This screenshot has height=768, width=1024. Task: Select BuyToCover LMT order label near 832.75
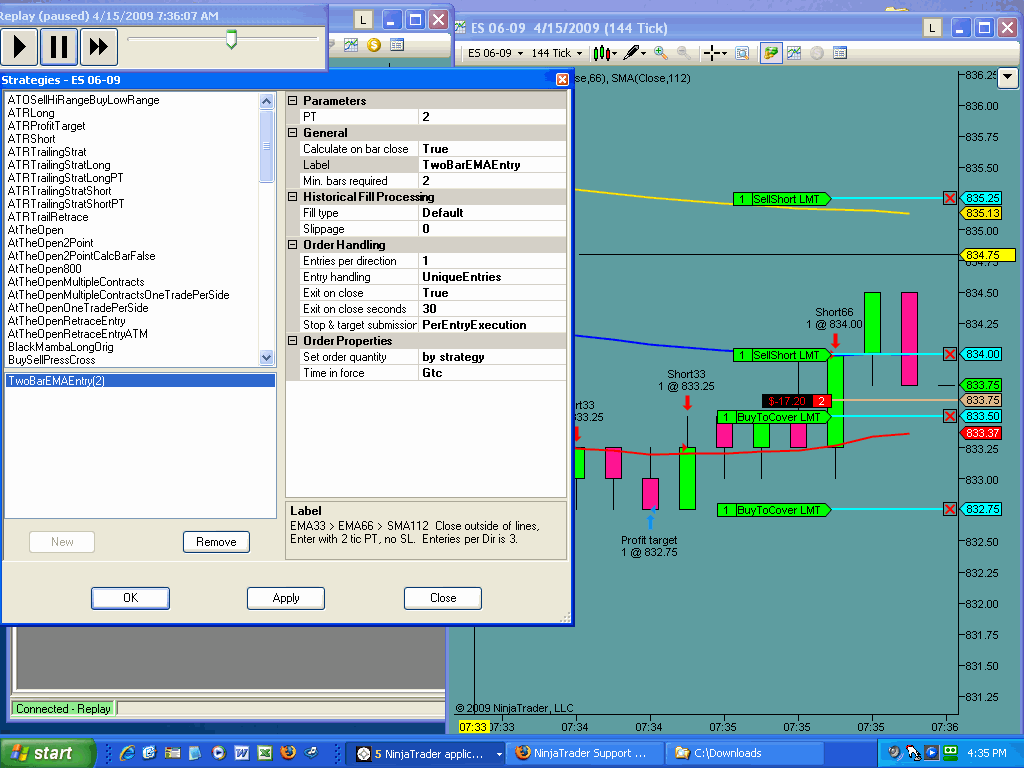(774, 510)
